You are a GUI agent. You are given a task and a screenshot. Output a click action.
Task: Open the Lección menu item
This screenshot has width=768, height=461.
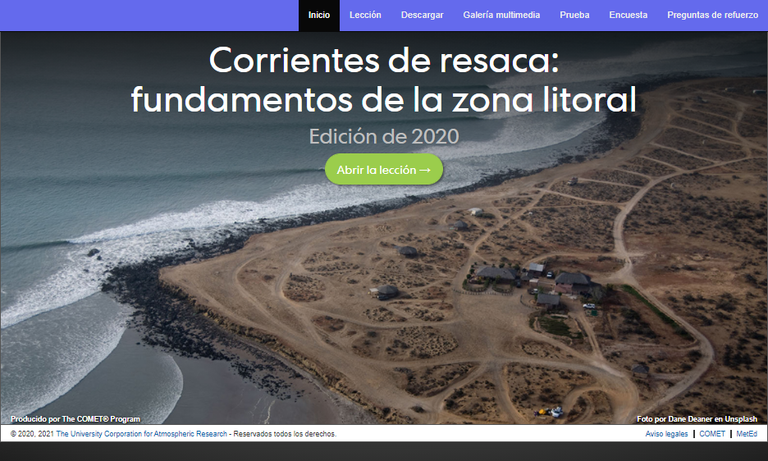[365, 15]
